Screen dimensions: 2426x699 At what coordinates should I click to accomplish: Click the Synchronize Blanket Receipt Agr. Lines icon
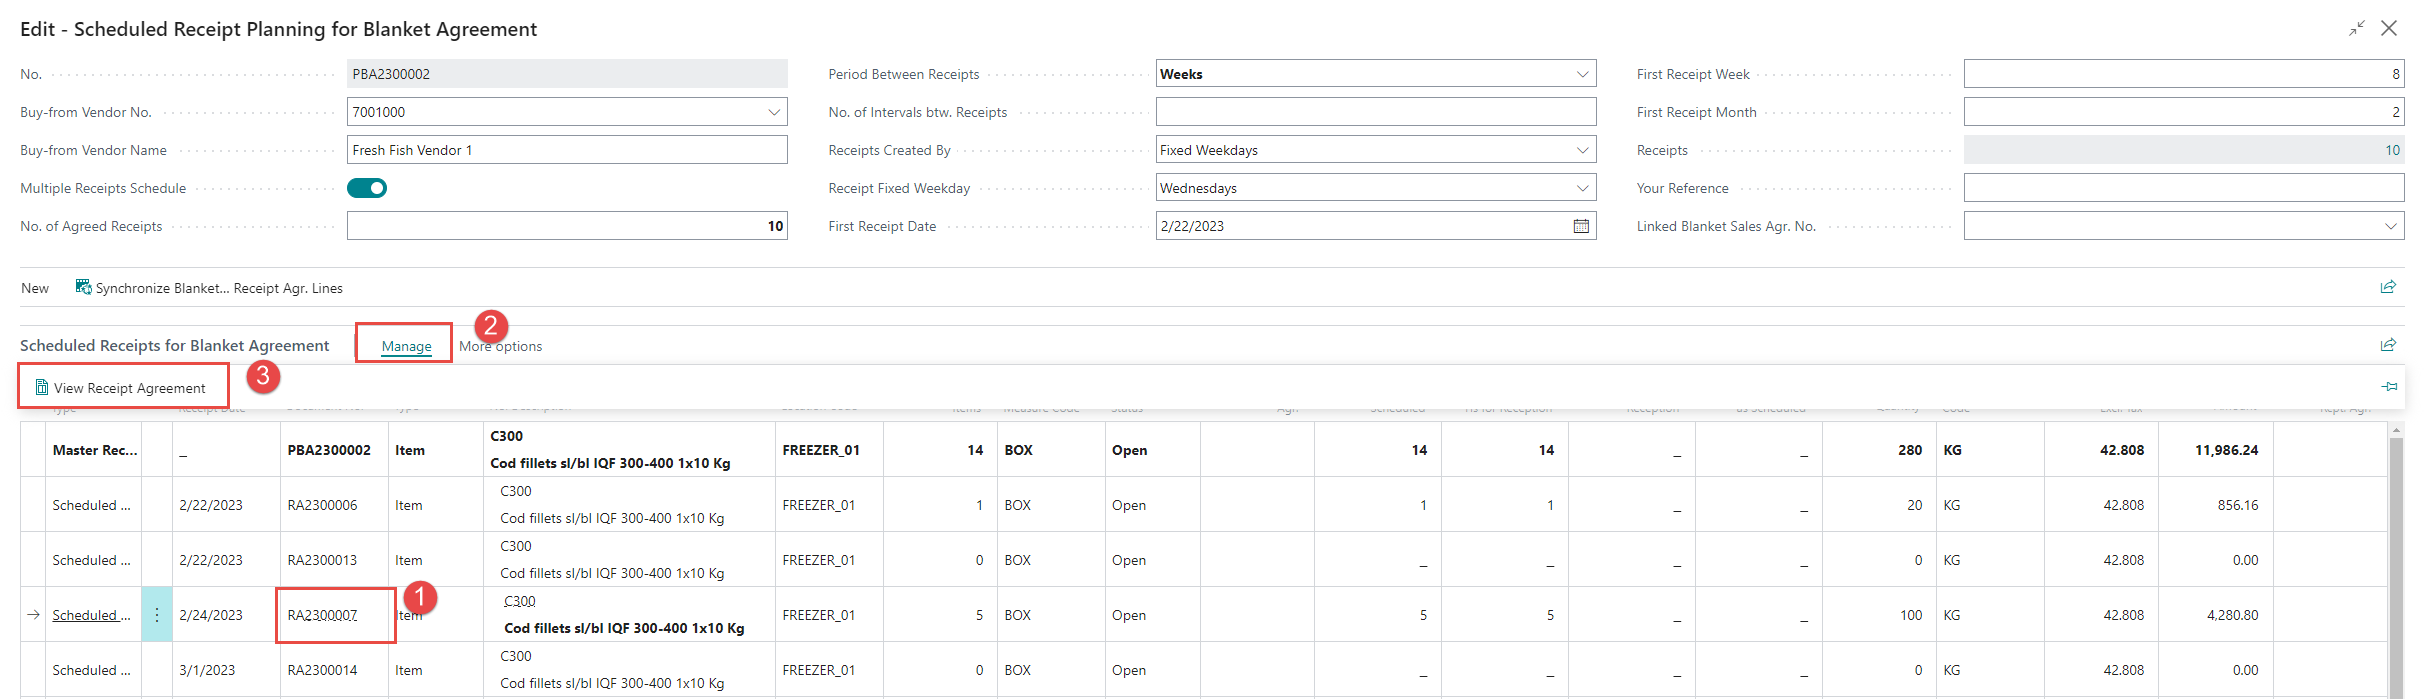point(84,288)
